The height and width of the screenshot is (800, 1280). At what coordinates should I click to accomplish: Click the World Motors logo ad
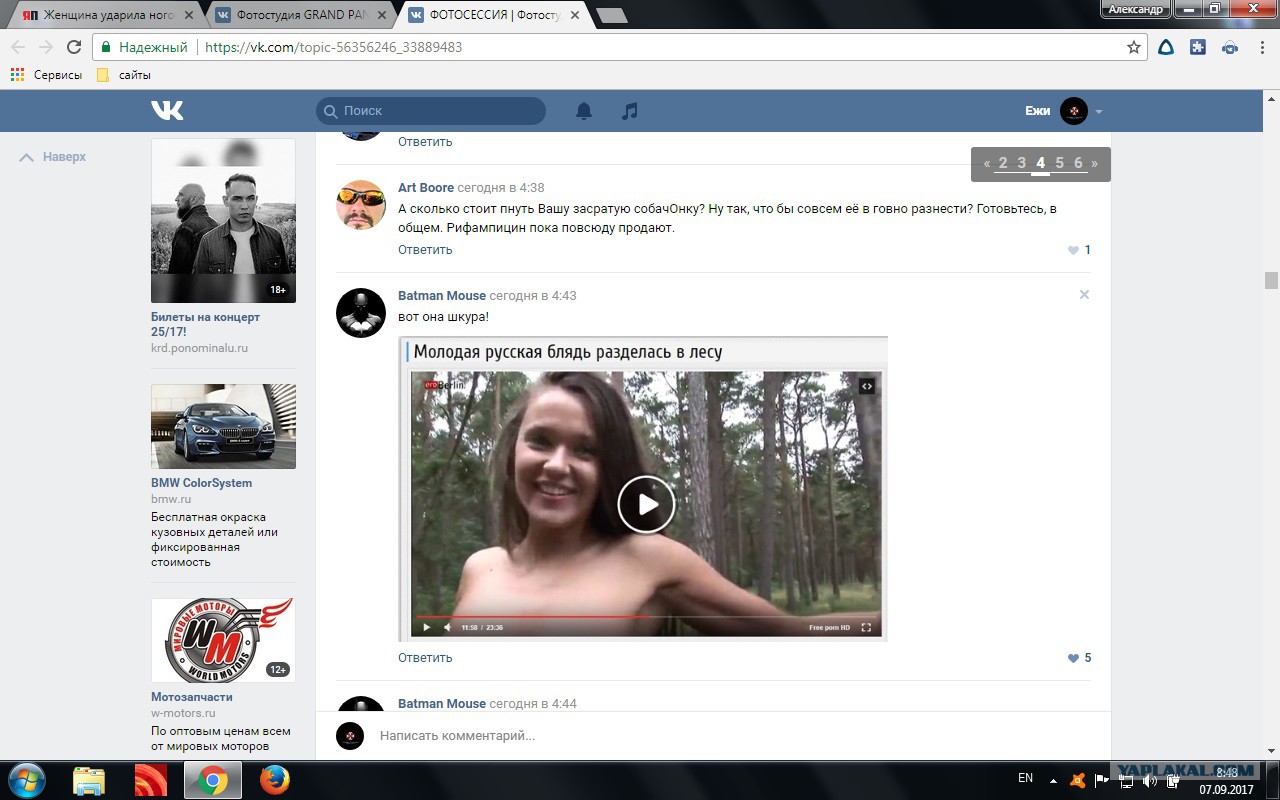(x=223, y=641)
